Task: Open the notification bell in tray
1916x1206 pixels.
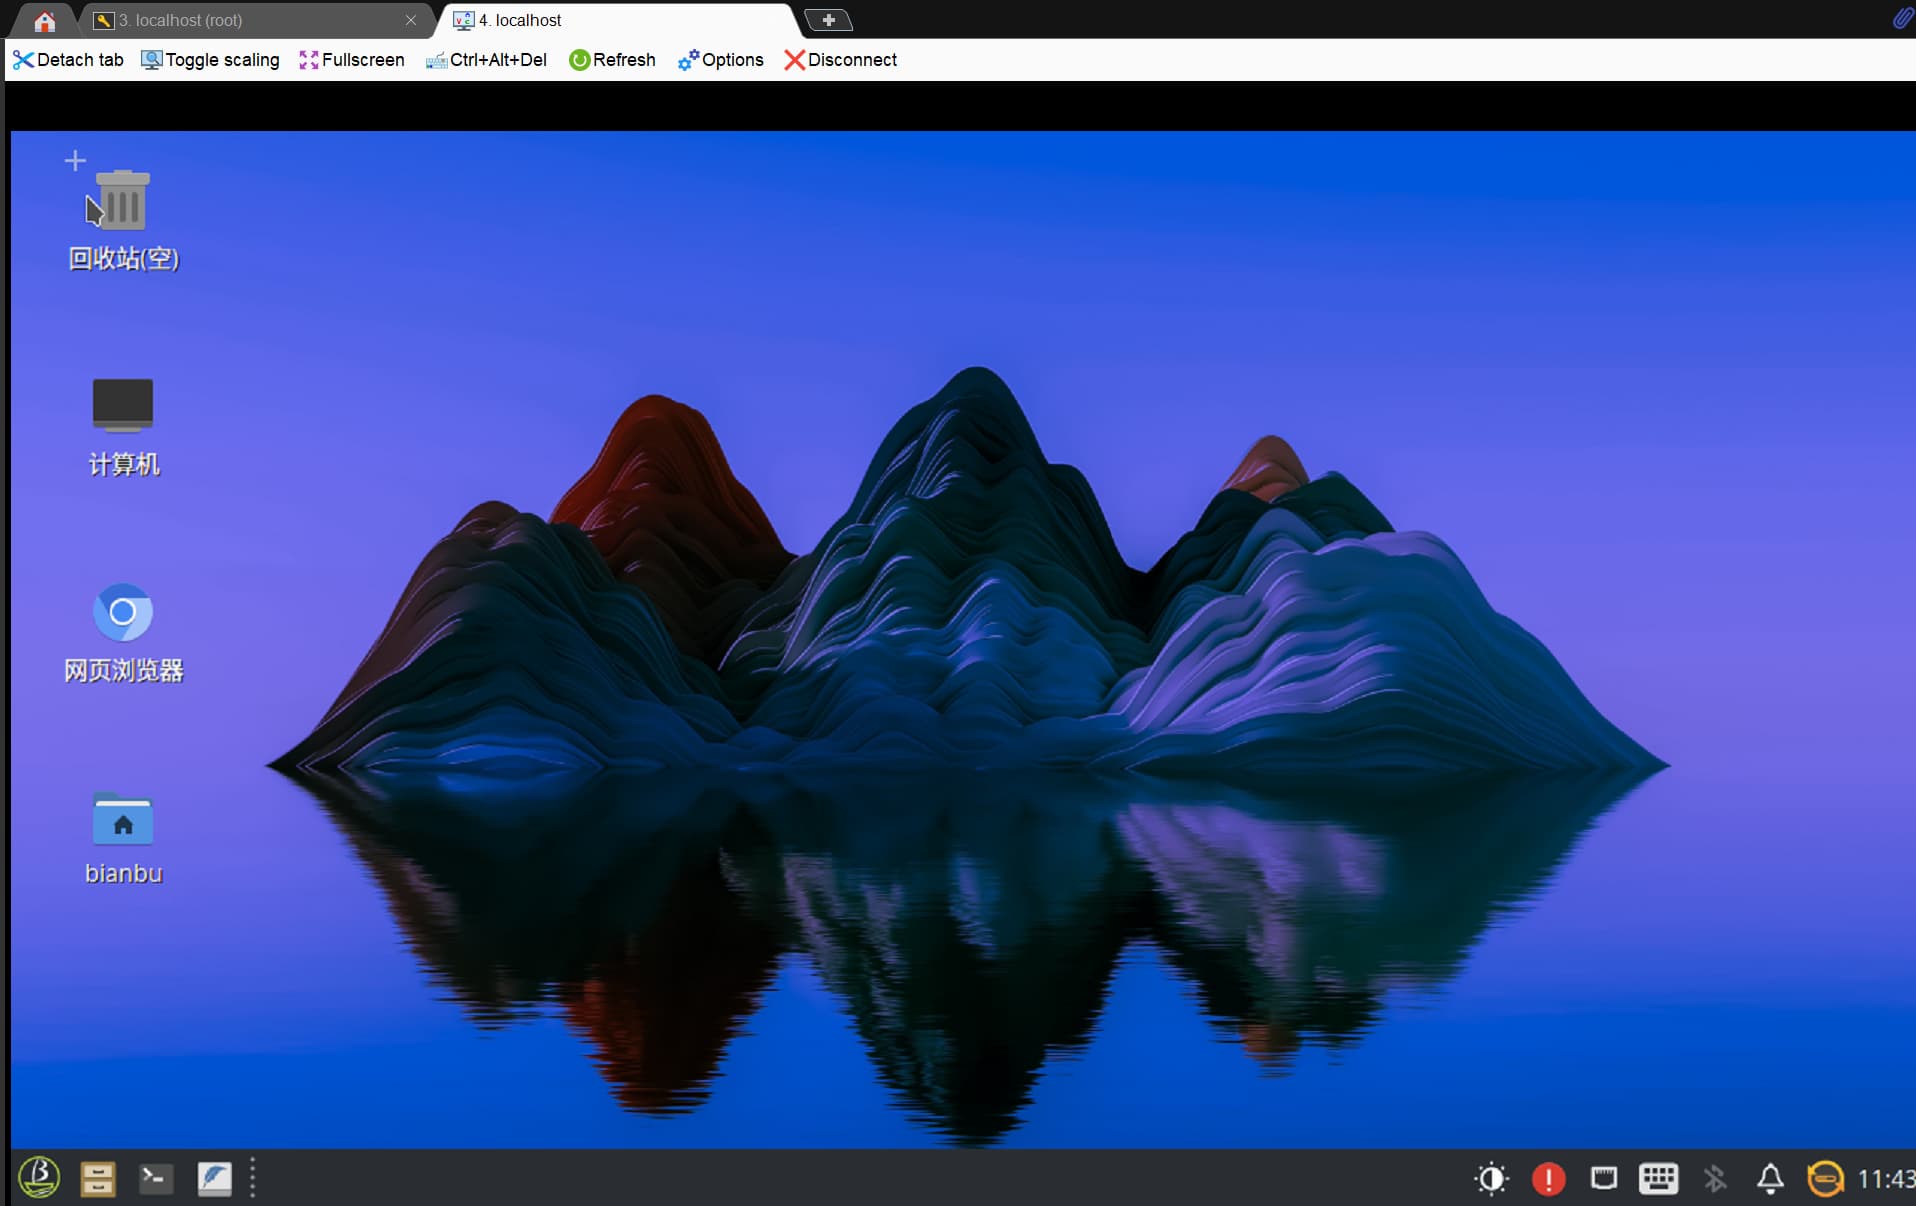Action: click(x=1770, y=1179)
